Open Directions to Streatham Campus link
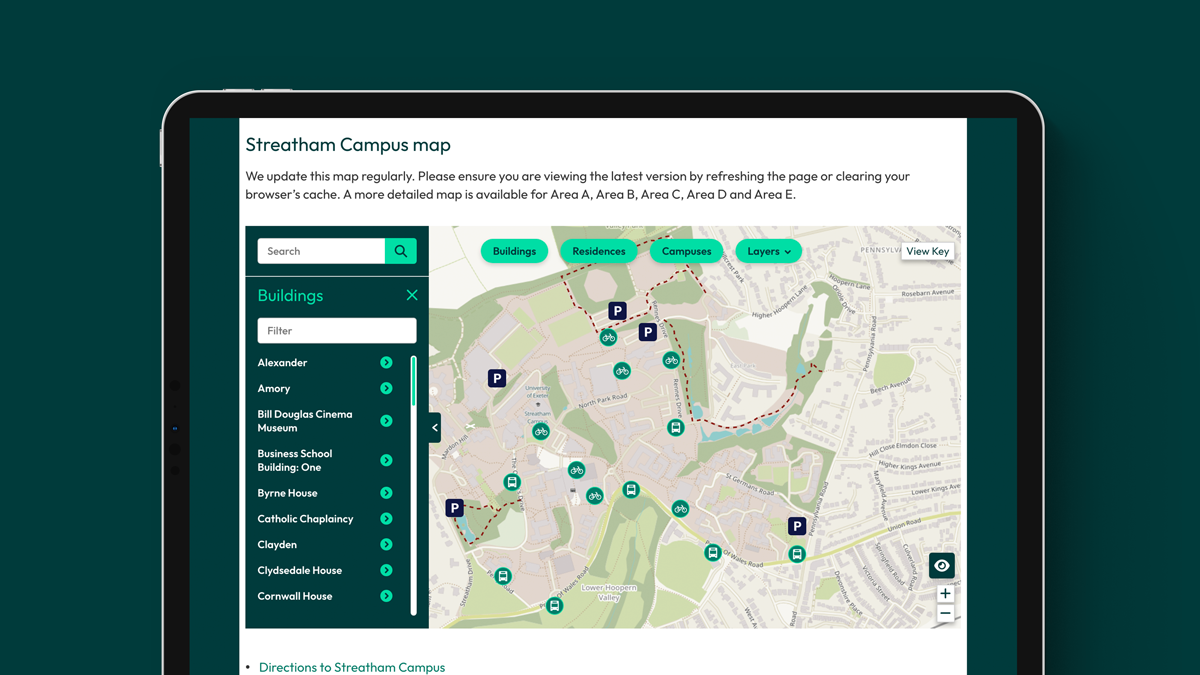The image size is (1200, 675). pyautogui.click(x=351, y=667)
